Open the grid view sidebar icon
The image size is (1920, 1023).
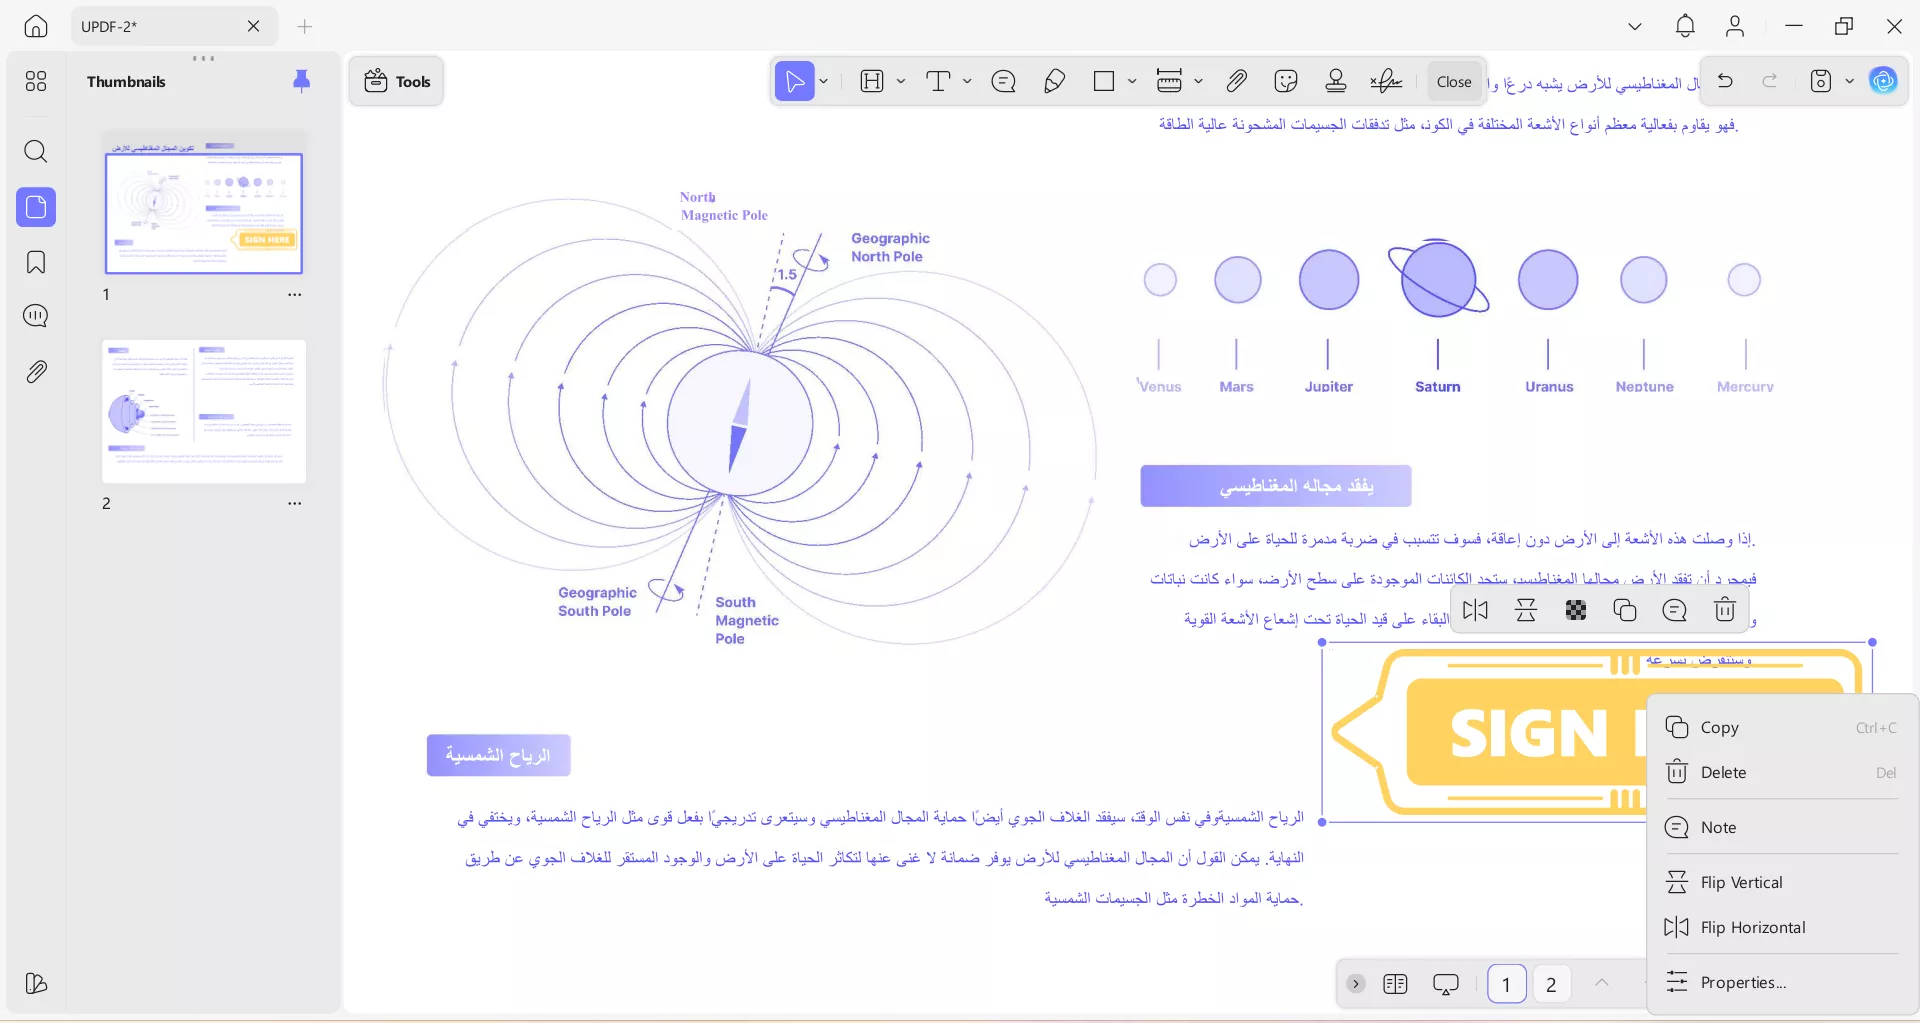coord(36,81)
